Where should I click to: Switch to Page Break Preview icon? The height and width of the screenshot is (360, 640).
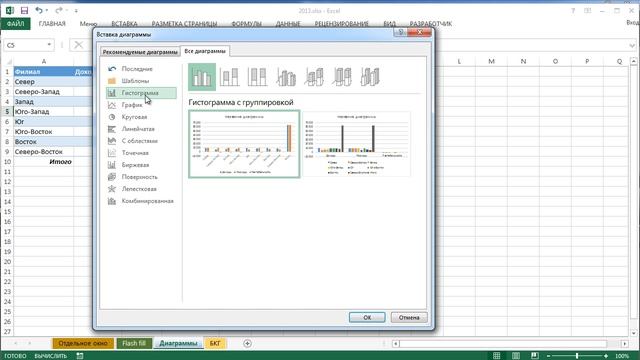click(x=535, y=356)
